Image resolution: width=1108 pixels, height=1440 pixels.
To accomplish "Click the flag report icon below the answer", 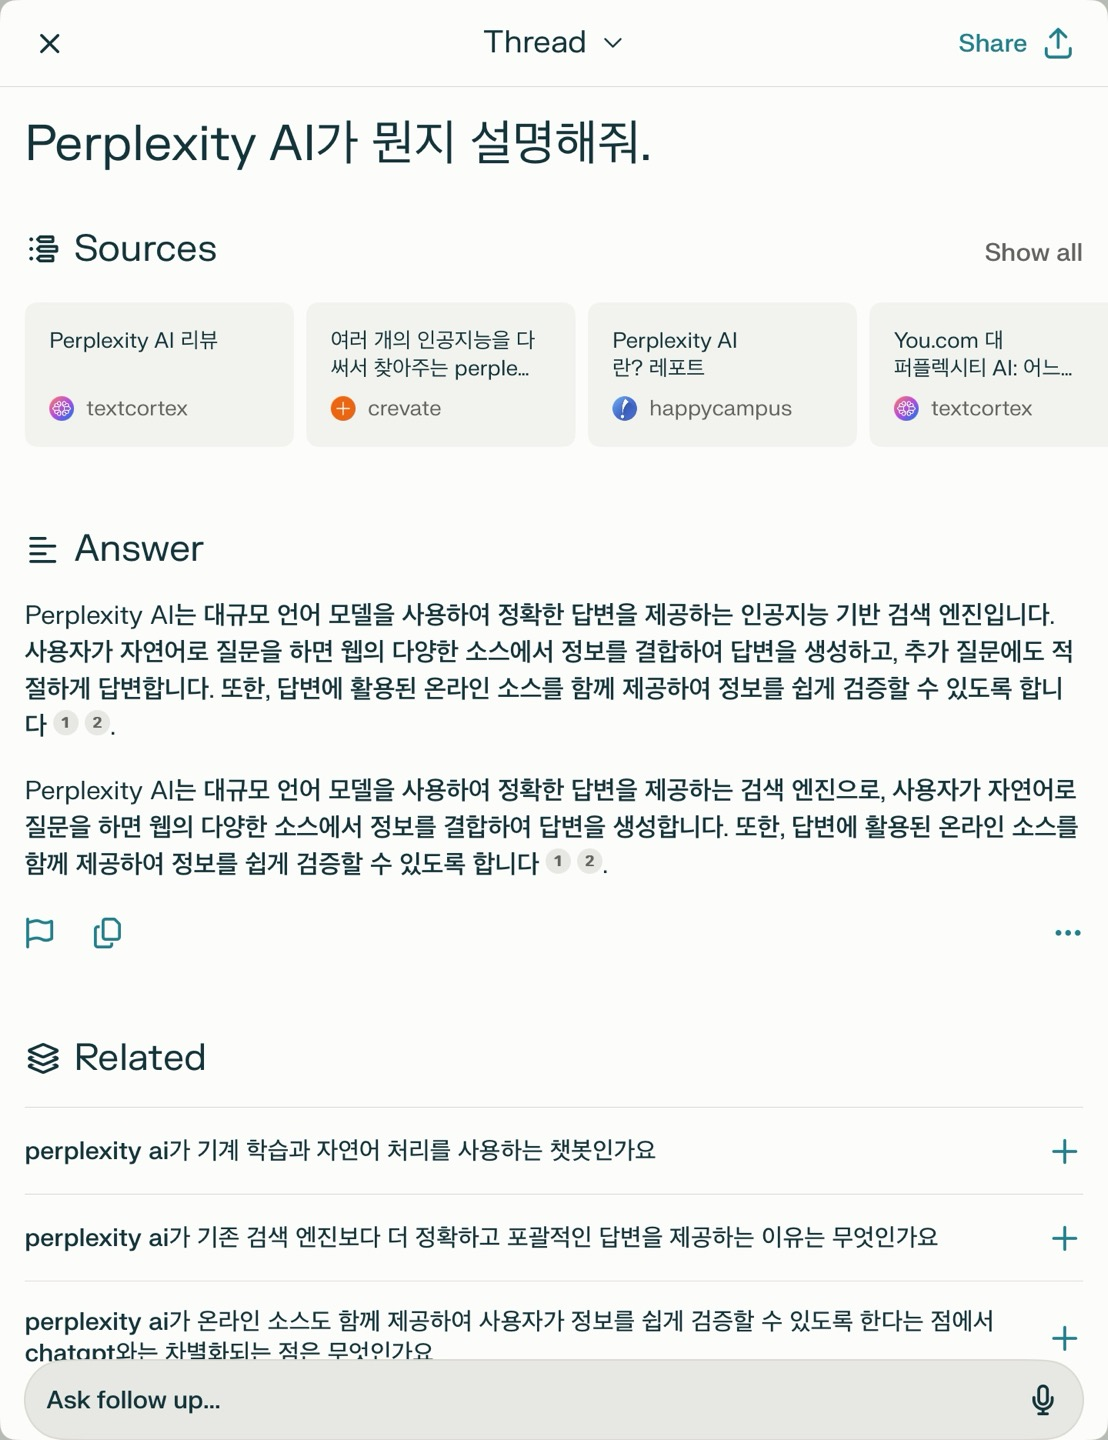I will coord(40,932).
